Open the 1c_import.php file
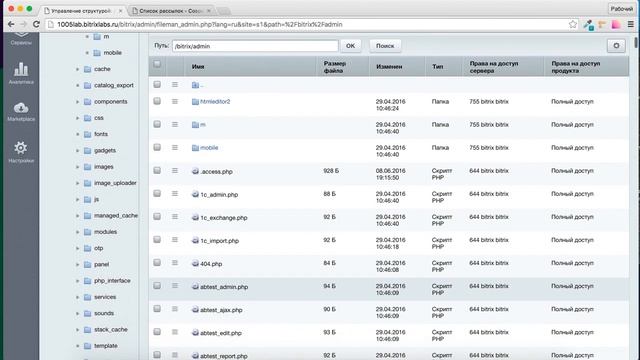640x360 pixels. (x=219, y=241)
